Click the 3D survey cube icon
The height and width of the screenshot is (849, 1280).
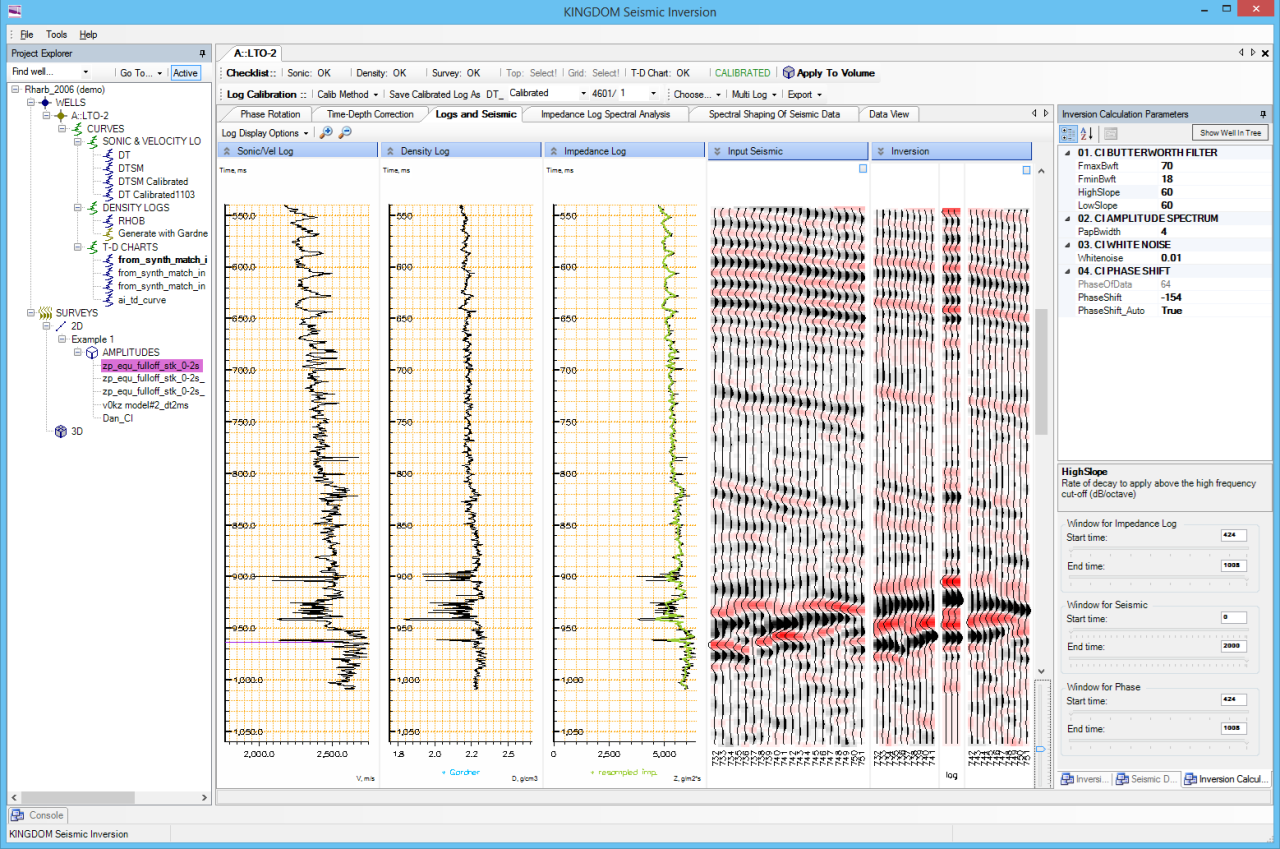pos(60,431)
